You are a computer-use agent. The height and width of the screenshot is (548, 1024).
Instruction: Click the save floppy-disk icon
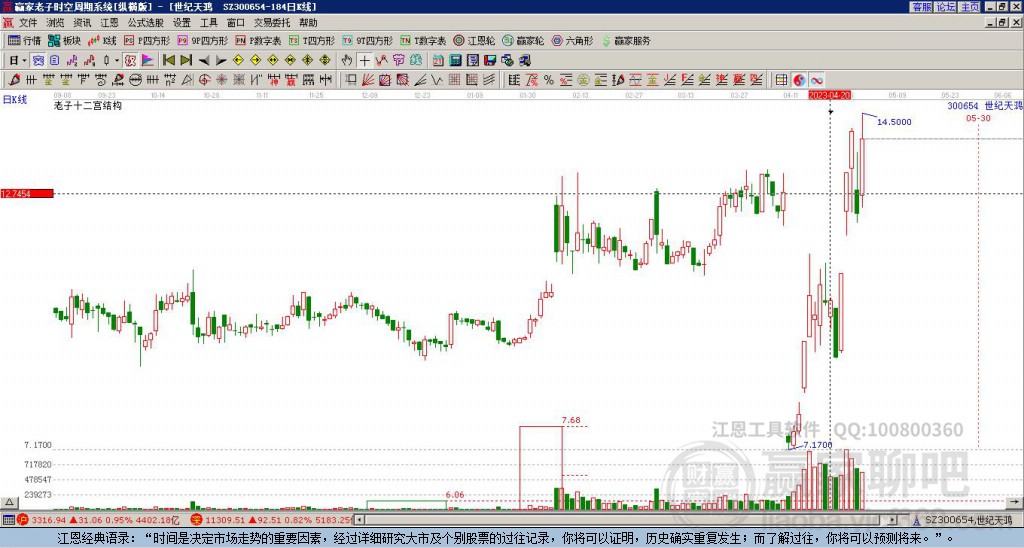[x=490, y=60]
